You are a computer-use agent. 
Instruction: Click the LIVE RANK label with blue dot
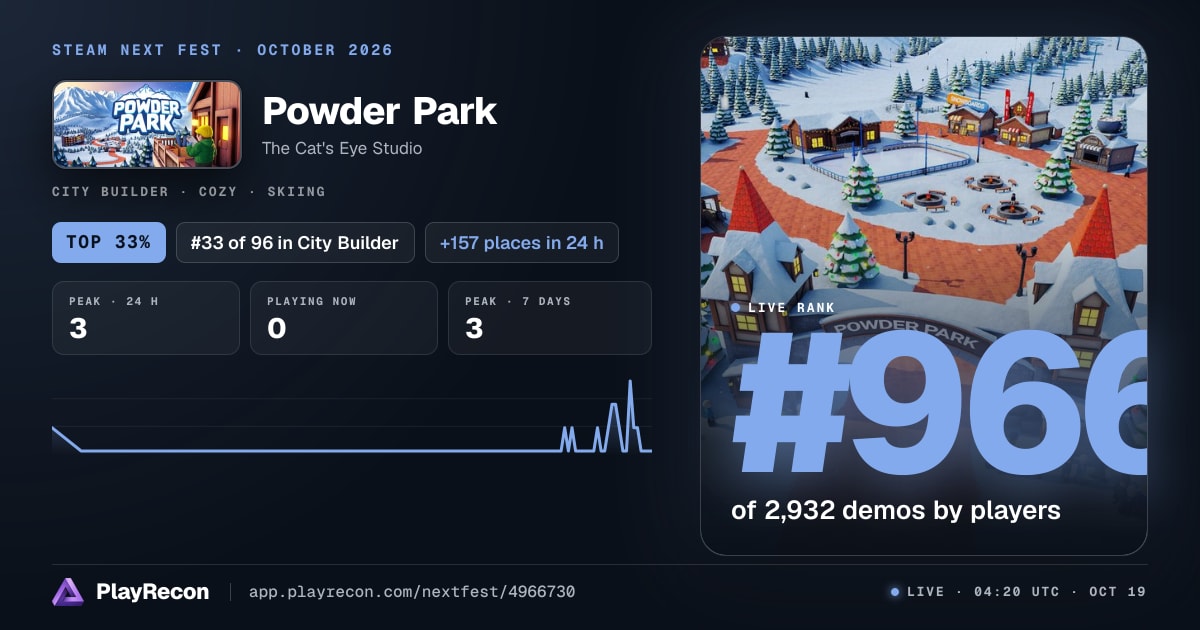tap(782, 307)
